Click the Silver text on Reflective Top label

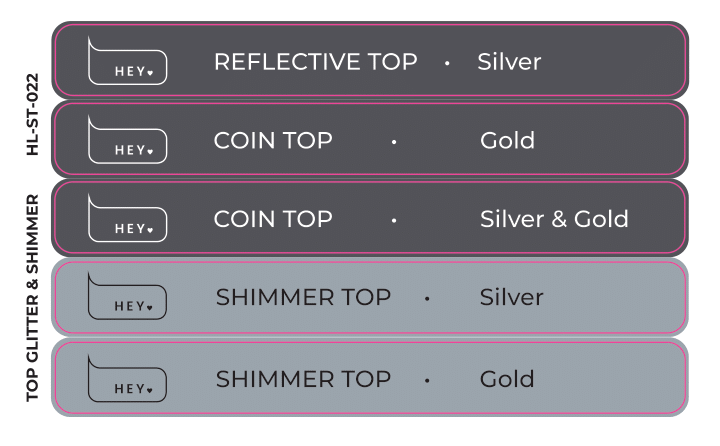click(x=509, y=62)
